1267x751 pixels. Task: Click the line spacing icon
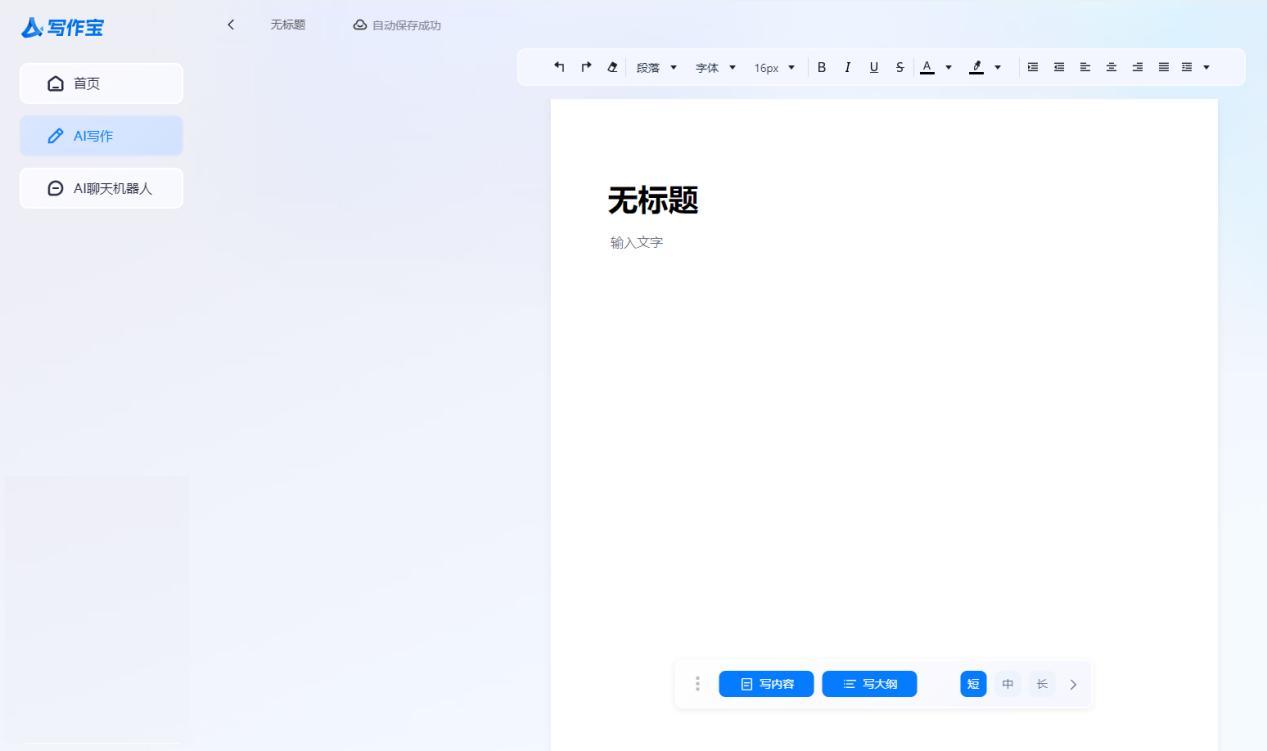tap(1187, 67)
